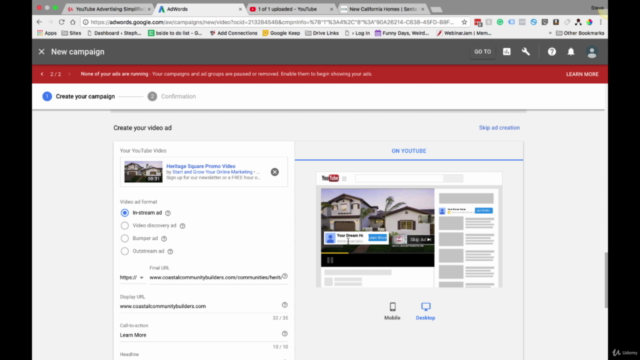
Task: Close the New campaign editor
Action: click(x=42, y=52)
